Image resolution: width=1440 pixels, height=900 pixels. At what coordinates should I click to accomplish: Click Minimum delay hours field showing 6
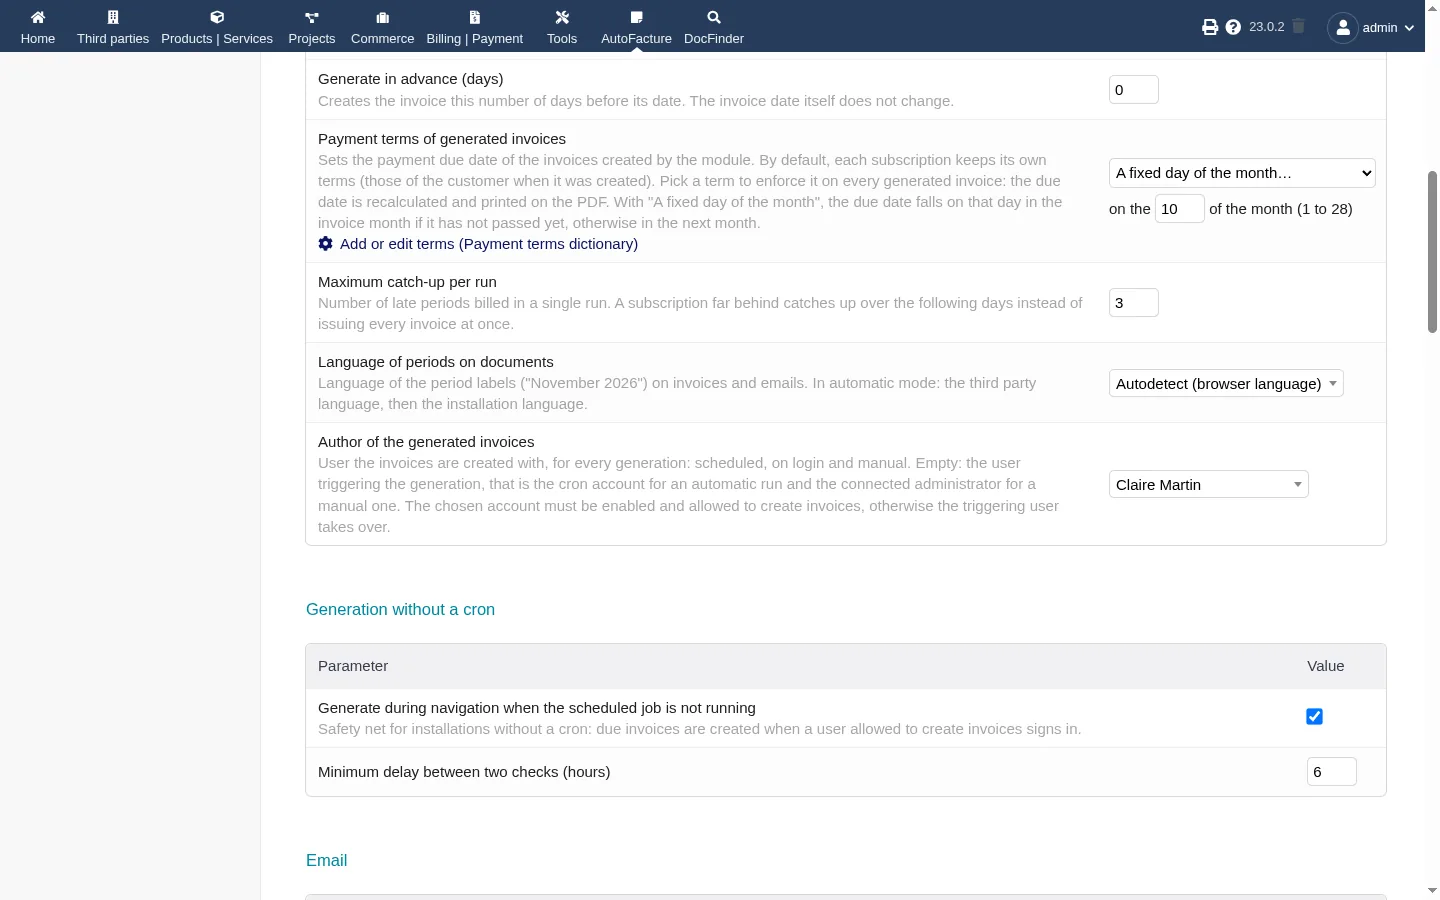pyautogui.click(x=1332, y=772)
